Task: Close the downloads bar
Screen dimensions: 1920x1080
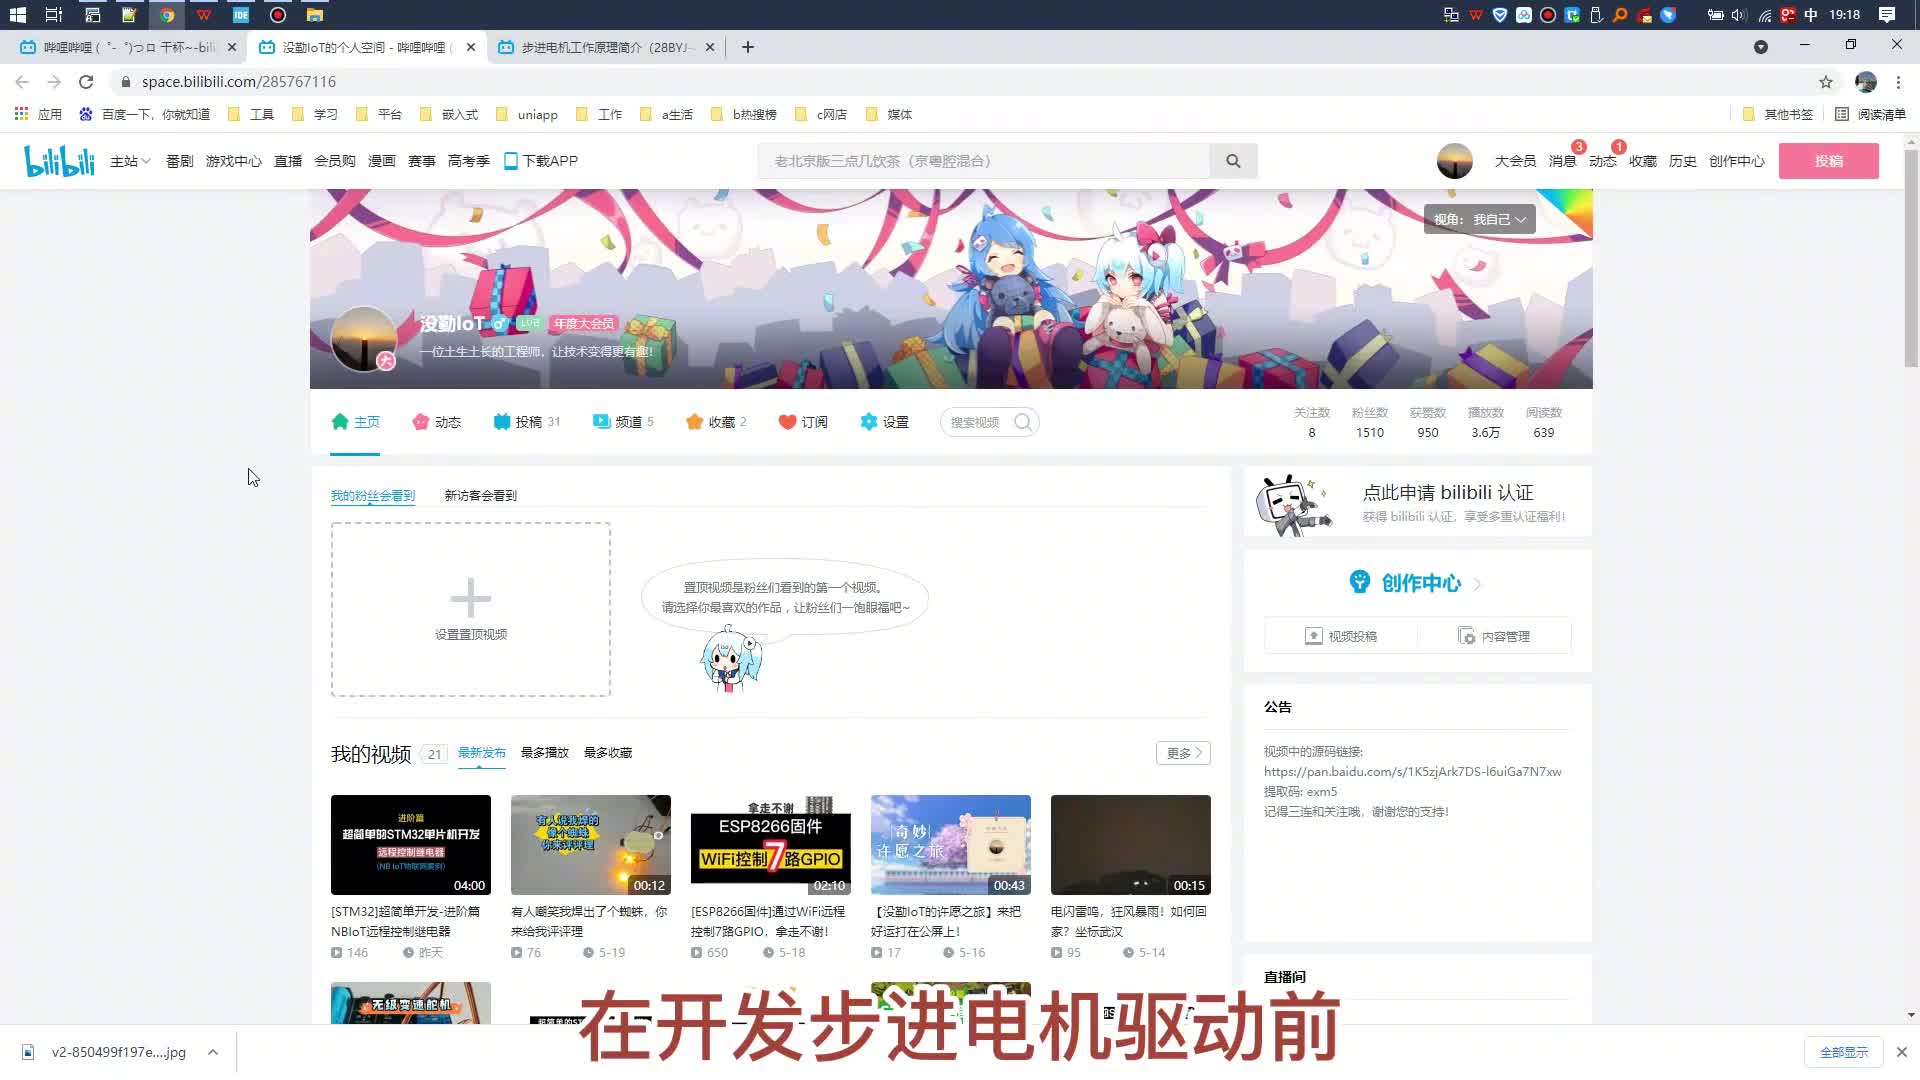Action: pyautogui.click(x=1902, y=1052)
